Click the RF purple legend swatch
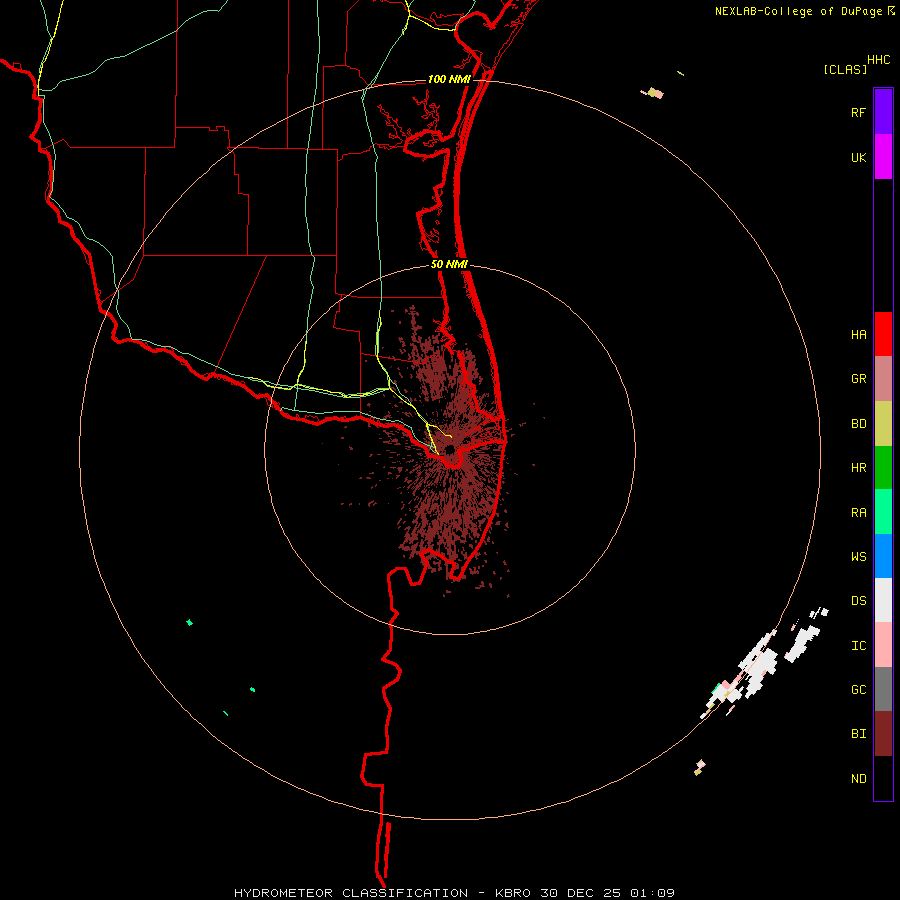The image size is (900, 900). (x=883, y=112)
